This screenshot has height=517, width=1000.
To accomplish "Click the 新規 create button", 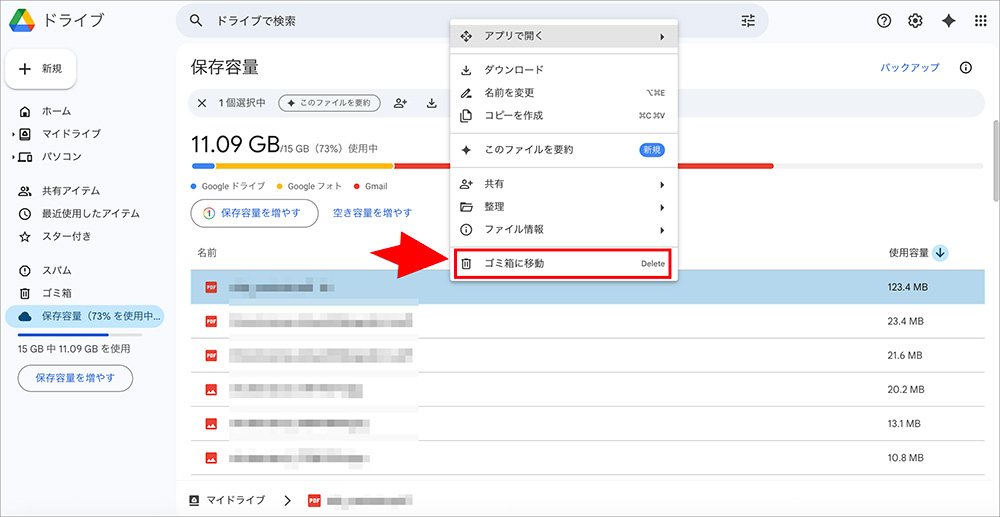I will point(41,69).
